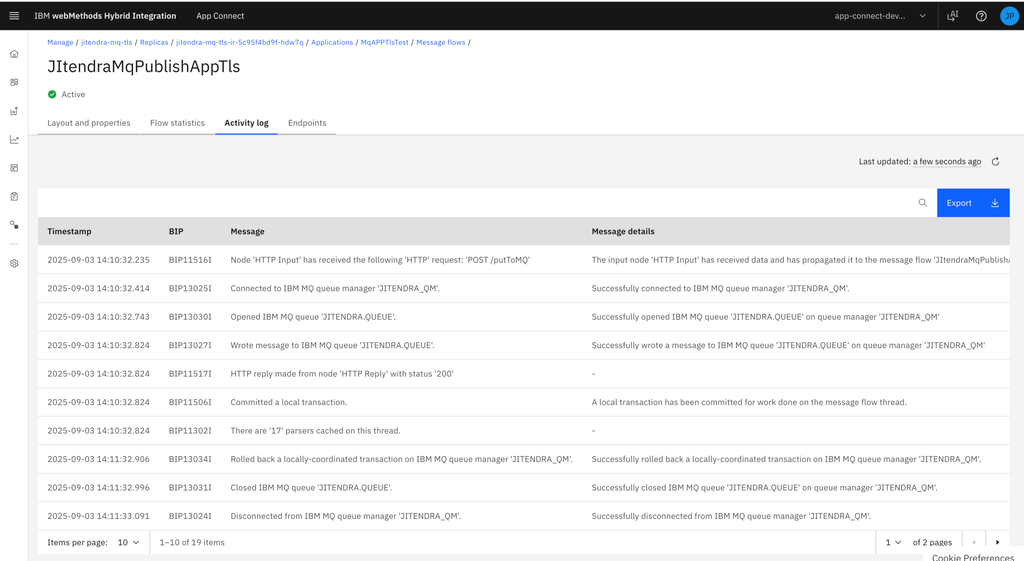Click the Export button

[972, 203]
